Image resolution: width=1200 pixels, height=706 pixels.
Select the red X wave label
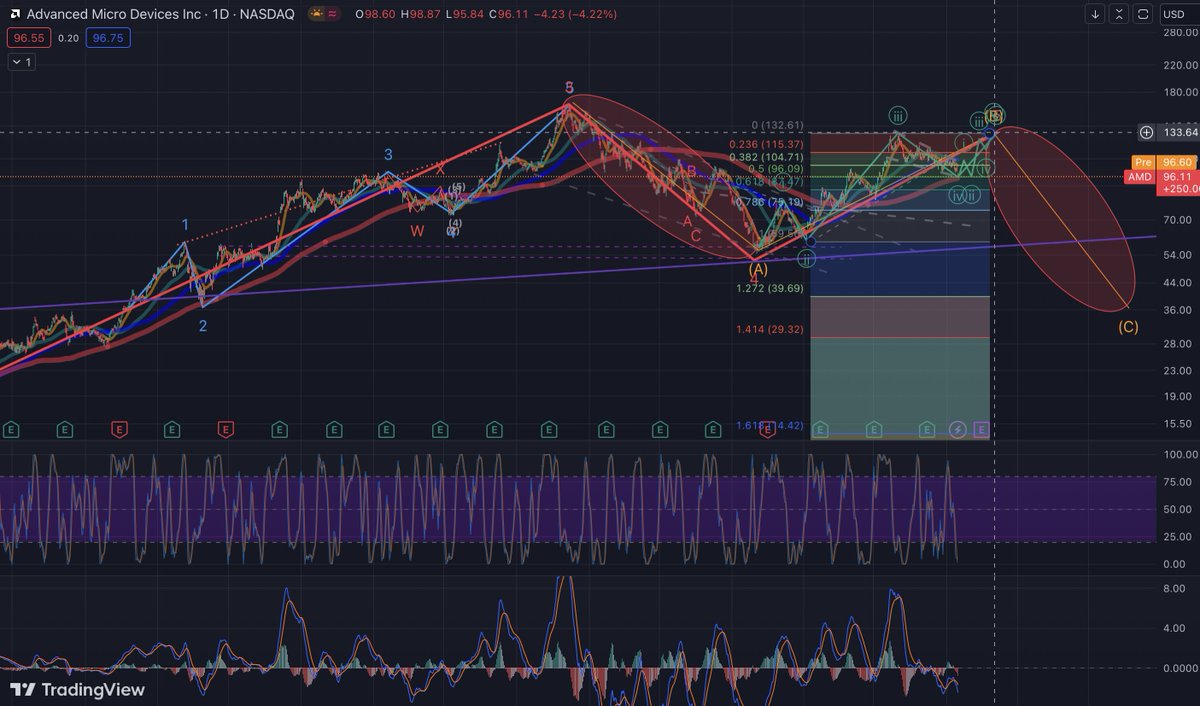439,168
